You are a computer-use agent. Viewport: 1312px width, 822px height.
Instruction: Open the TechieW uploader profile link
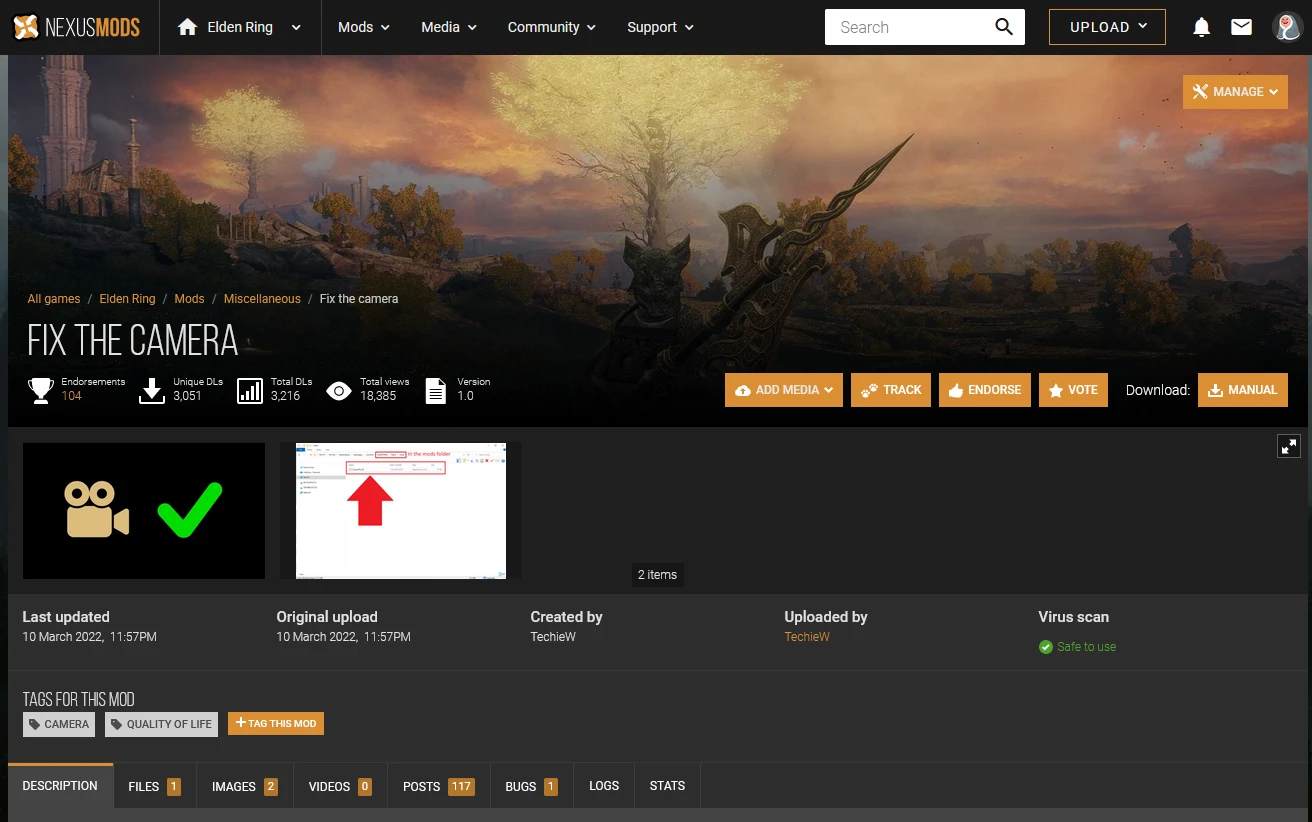pyautogui.click(x=806, y=637)
